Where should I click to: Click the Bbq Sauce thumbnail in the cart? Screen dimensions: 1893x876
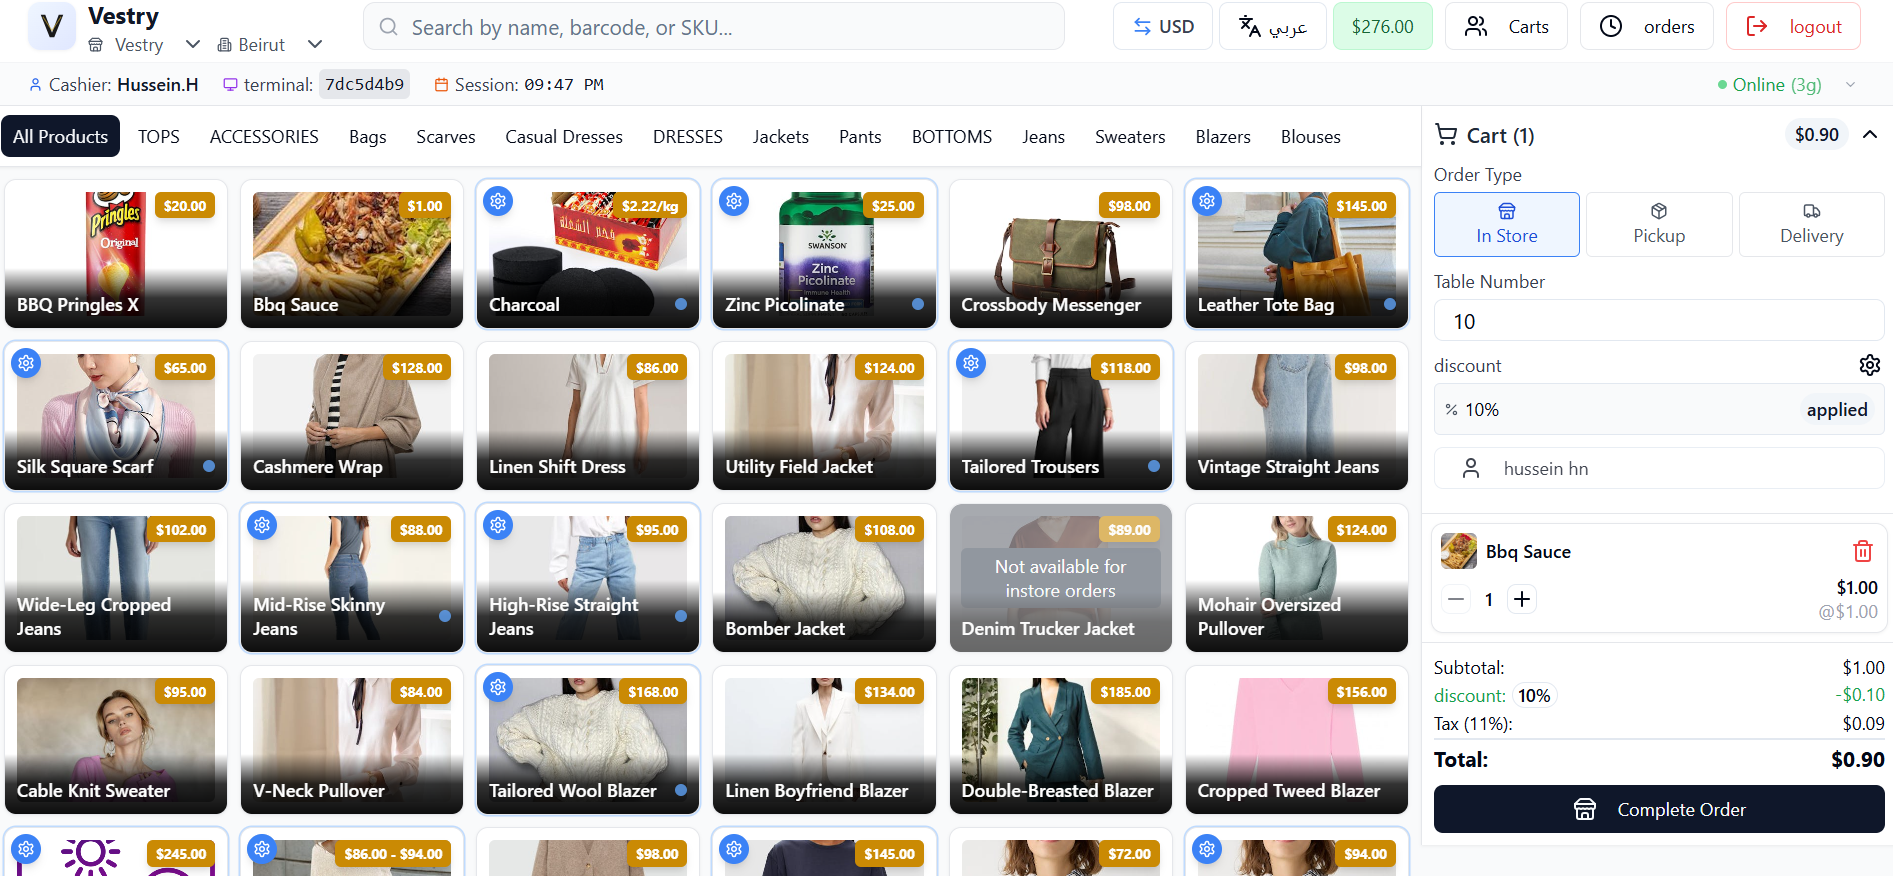coord(1459,551)
